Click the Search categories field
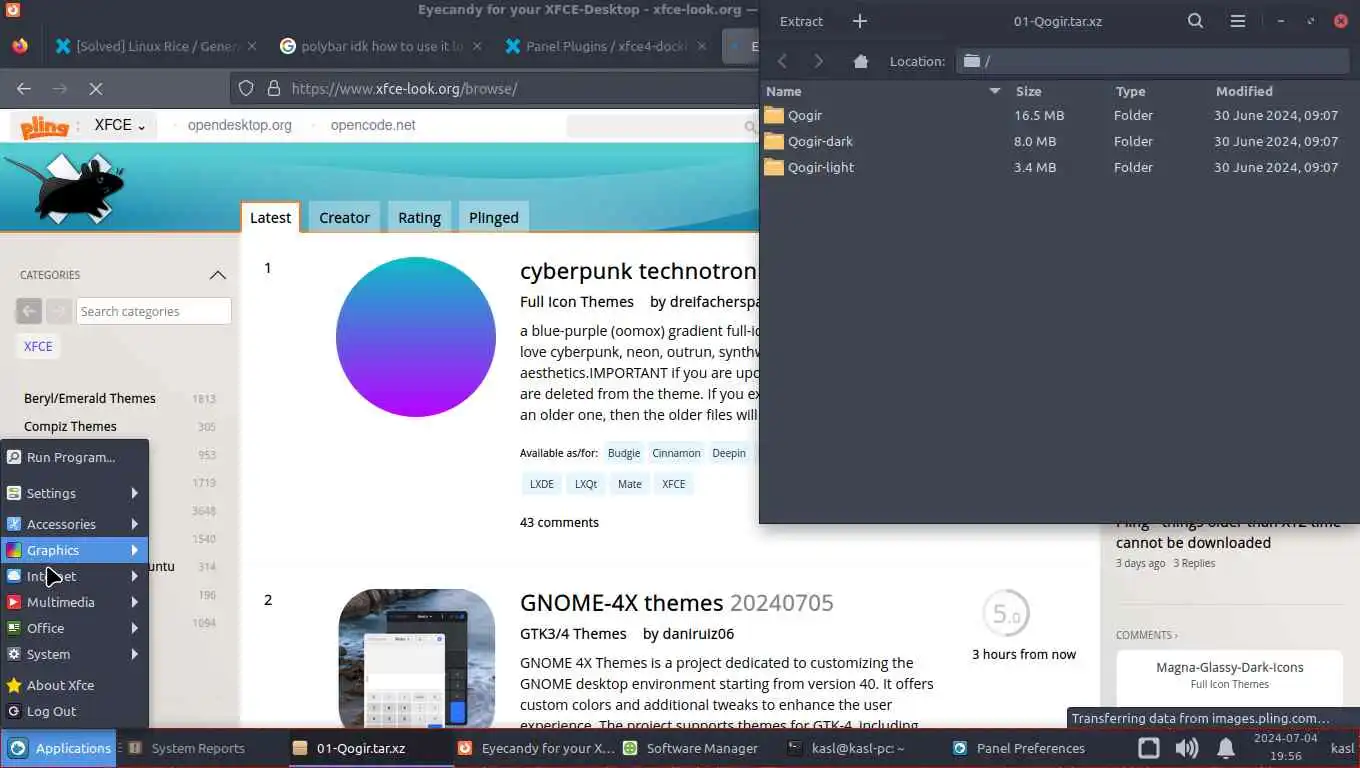This screenshot has width=1360, height=768. coord(154,311)
